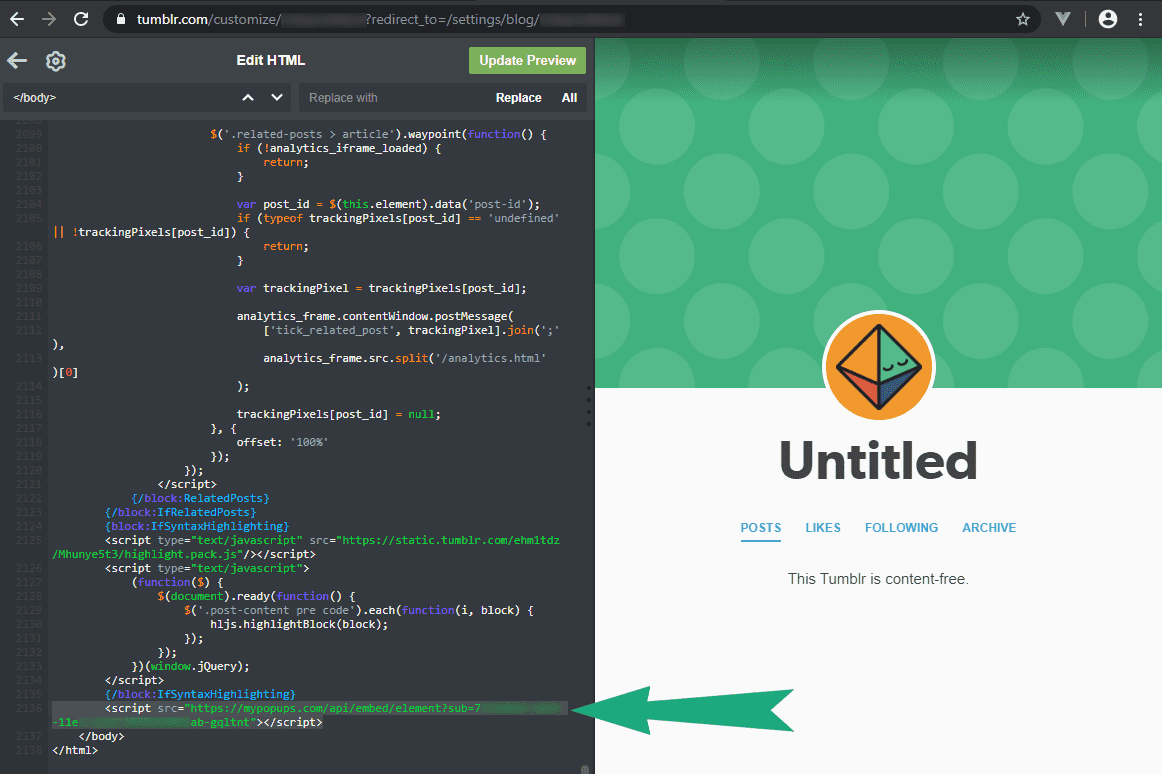Click the Update Preview button

click(x=527, y=60)
